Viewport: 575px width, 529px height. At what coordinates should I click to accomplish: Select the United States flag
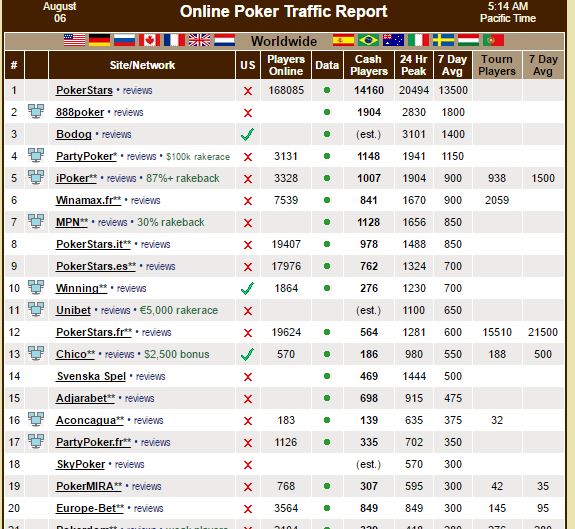[x=74, y=40]
